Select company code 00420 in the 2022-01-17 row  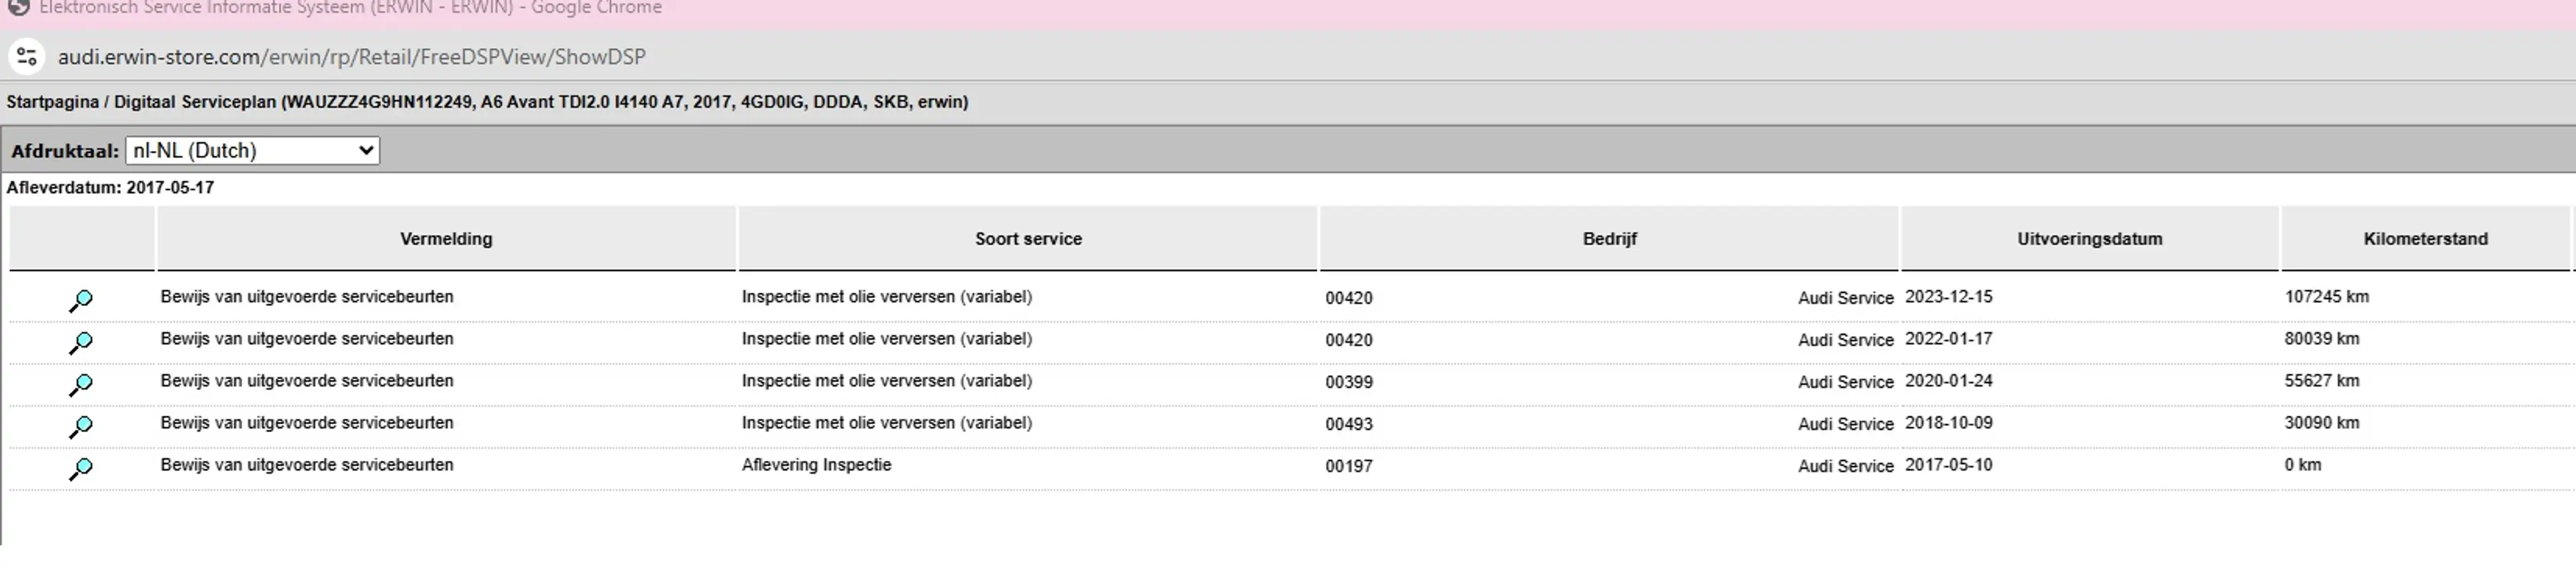coord(1349,340)
